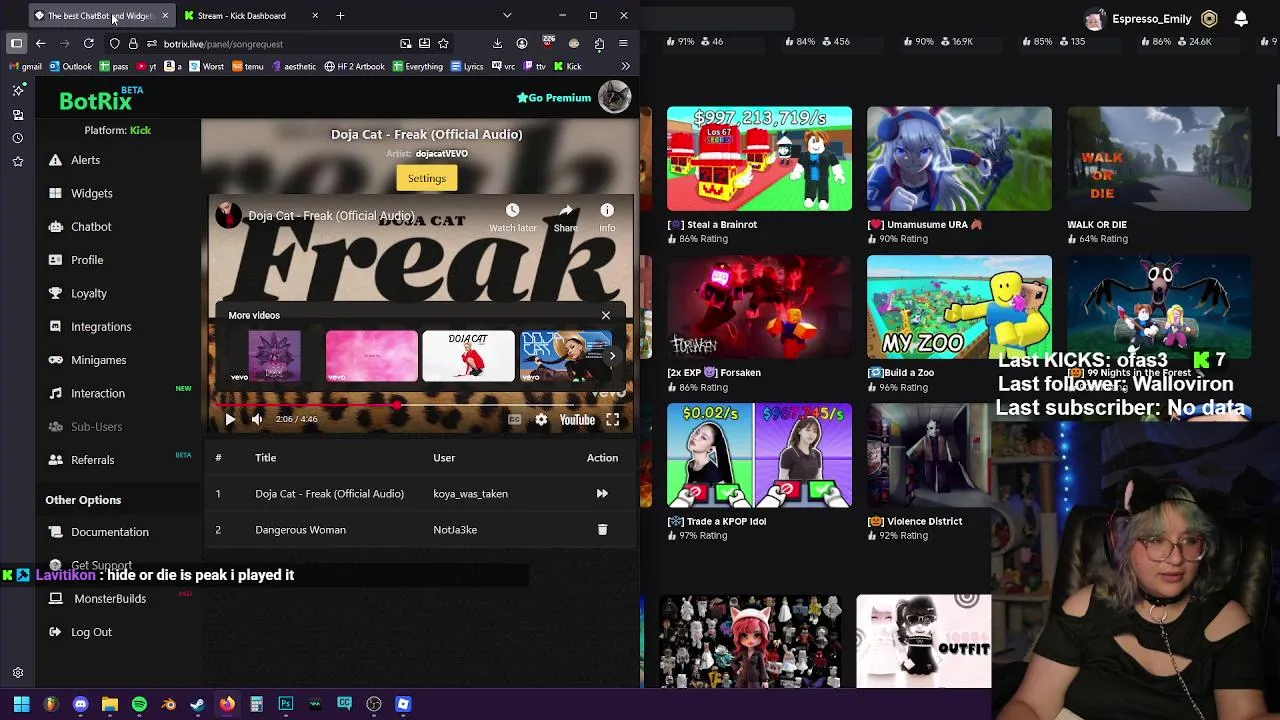
Task: Click the Robux icon beside Espresso_Emily
Action: click(1209, 19)
